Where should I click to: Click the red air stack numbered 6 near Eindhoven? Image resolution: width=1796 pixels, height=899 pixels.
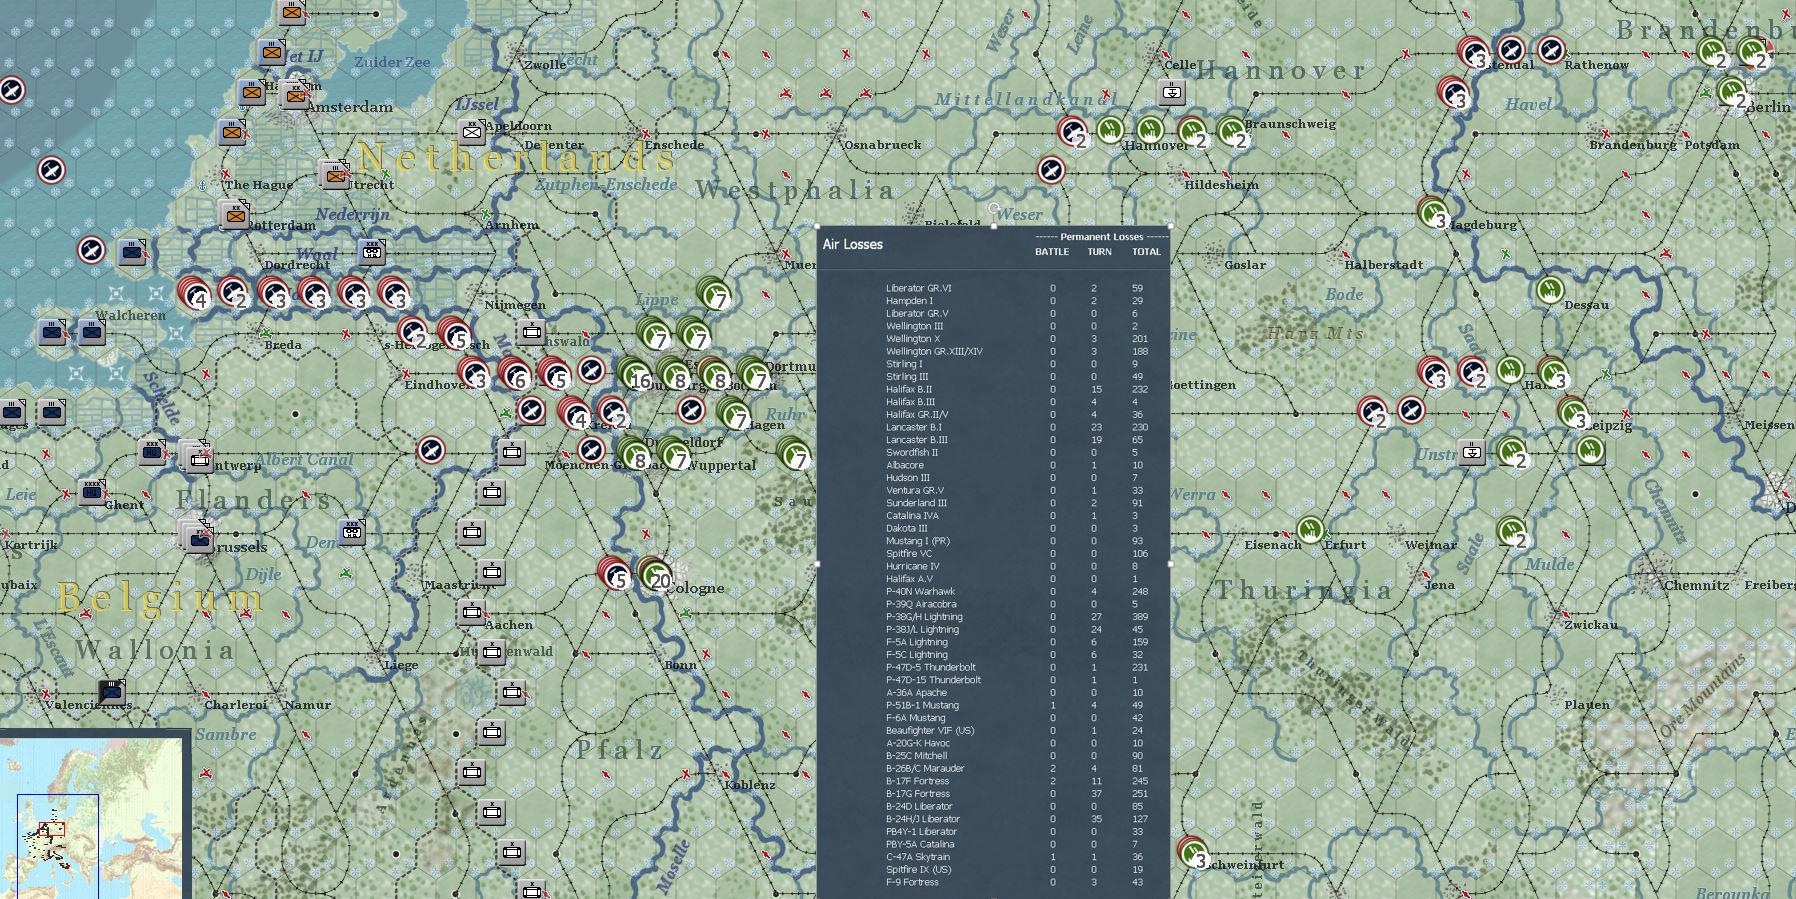(x=513, y=373)
